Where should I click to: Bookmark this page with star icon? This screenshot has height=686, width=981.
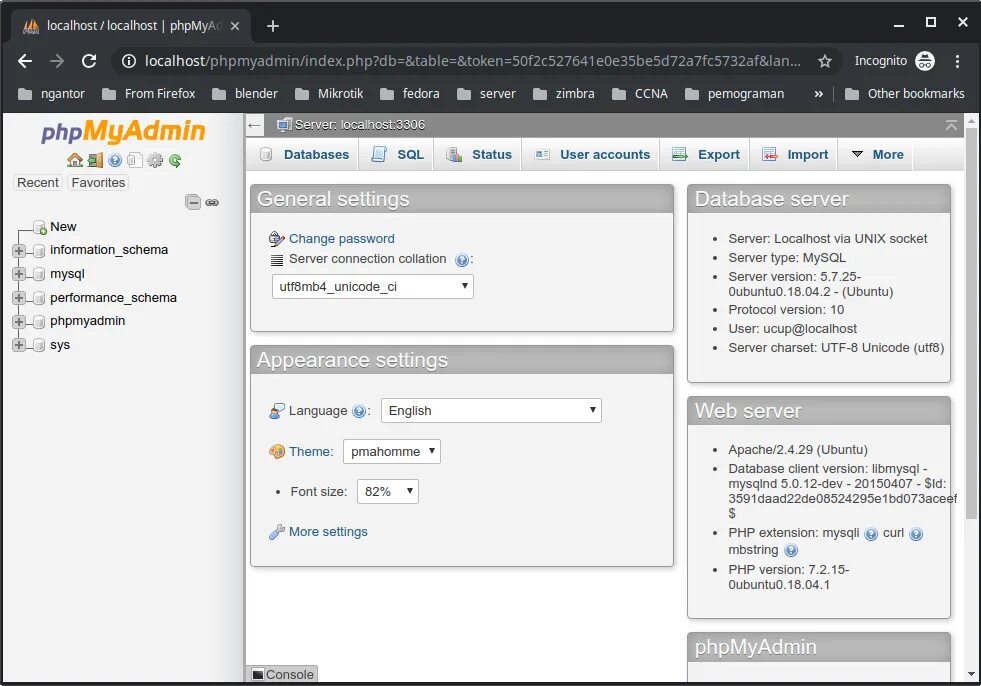tap(825, 61)
